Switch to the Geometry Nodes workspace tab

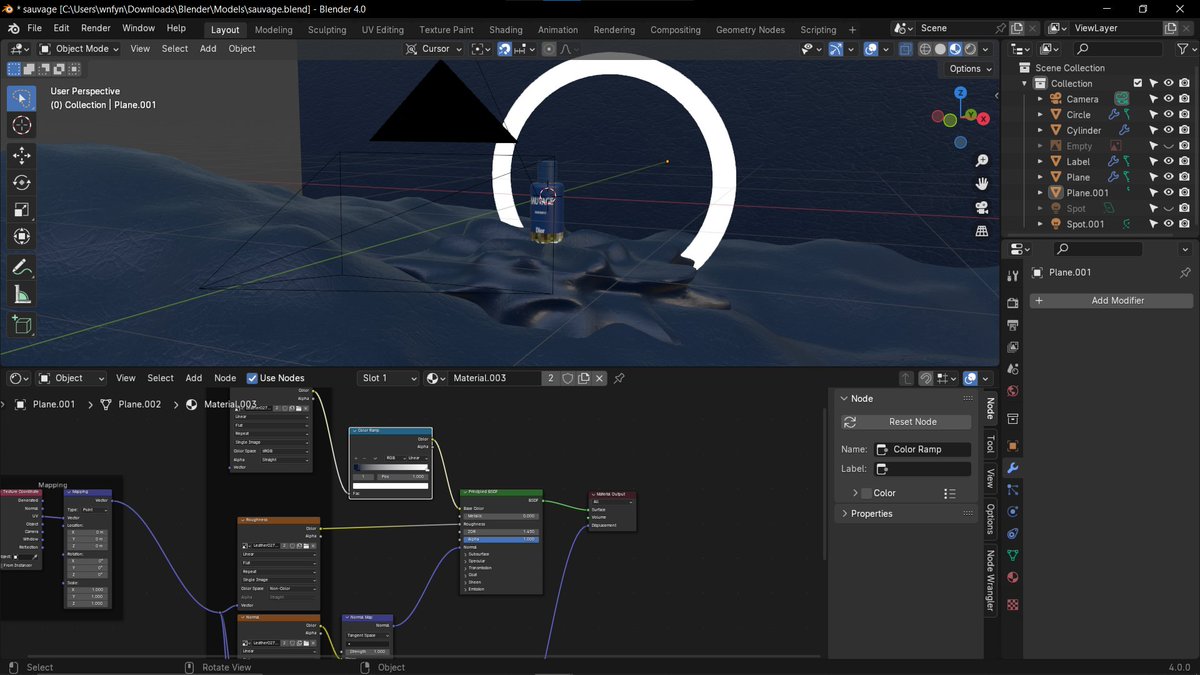[750, 29]
